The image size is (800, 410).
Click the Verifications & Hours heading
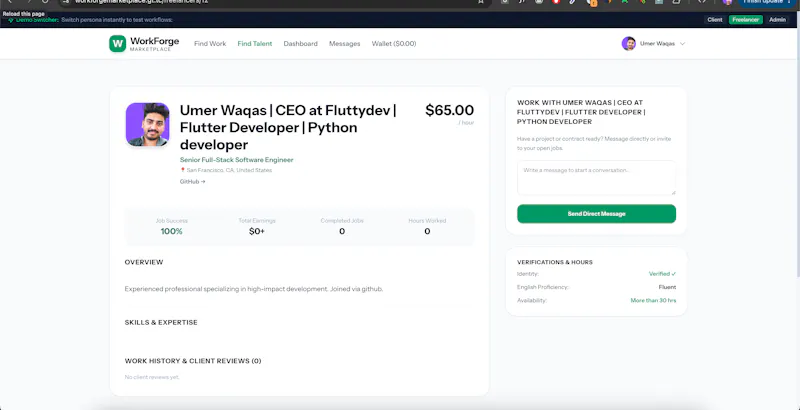point(555,262)
